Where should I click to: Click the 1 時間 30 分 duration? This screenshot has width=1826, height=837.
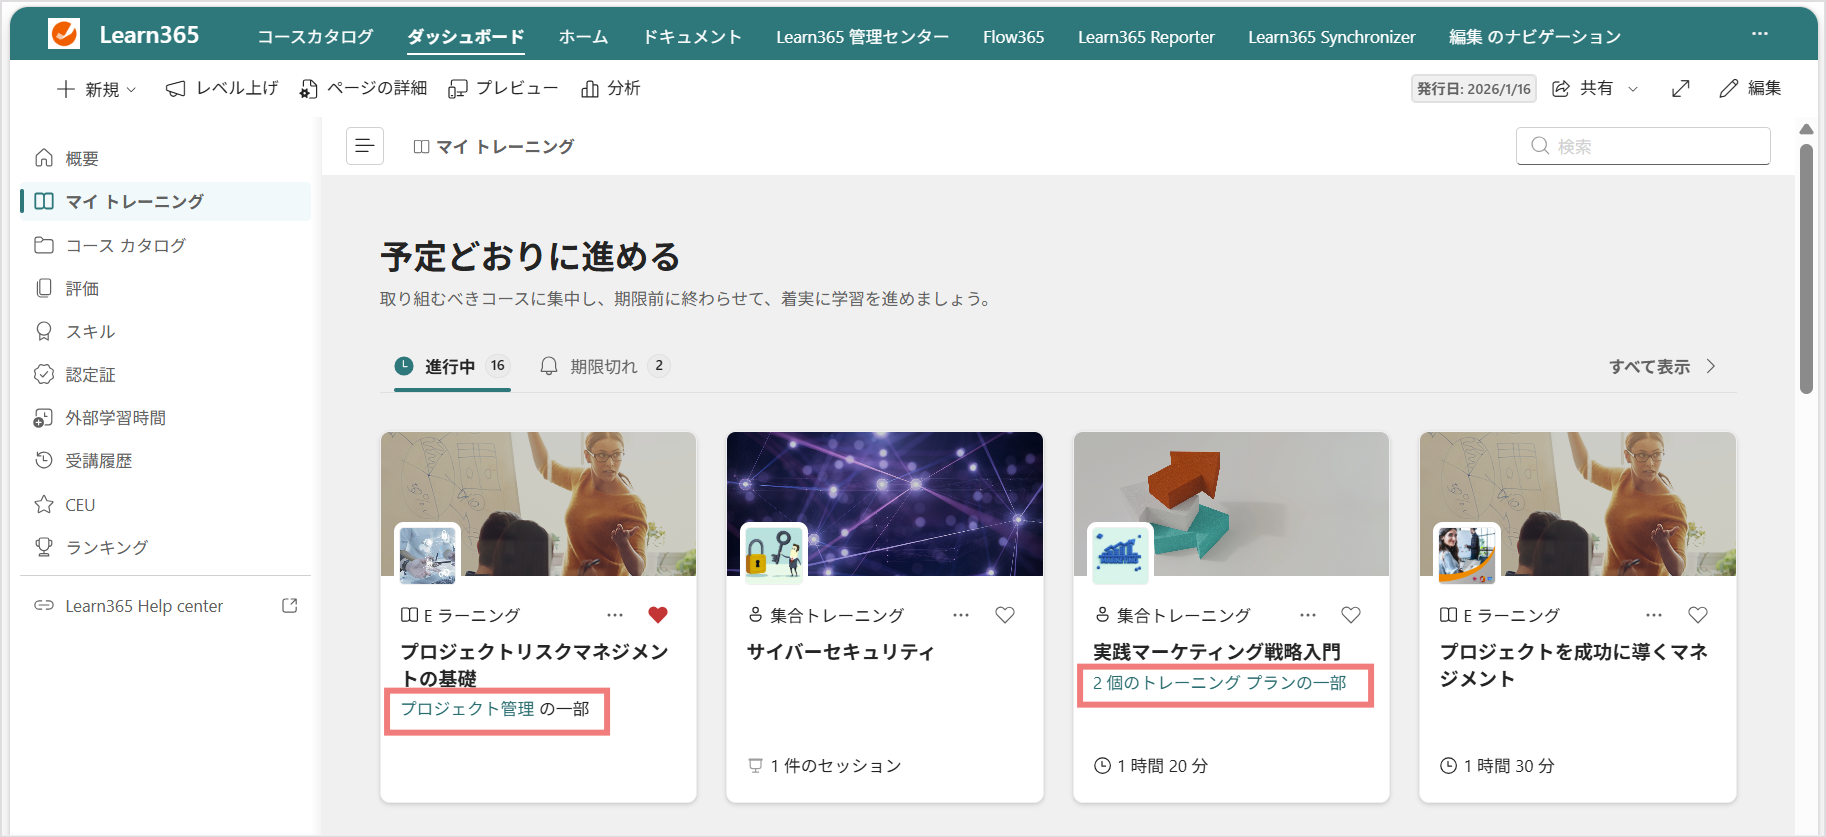tap(1509, 765)
